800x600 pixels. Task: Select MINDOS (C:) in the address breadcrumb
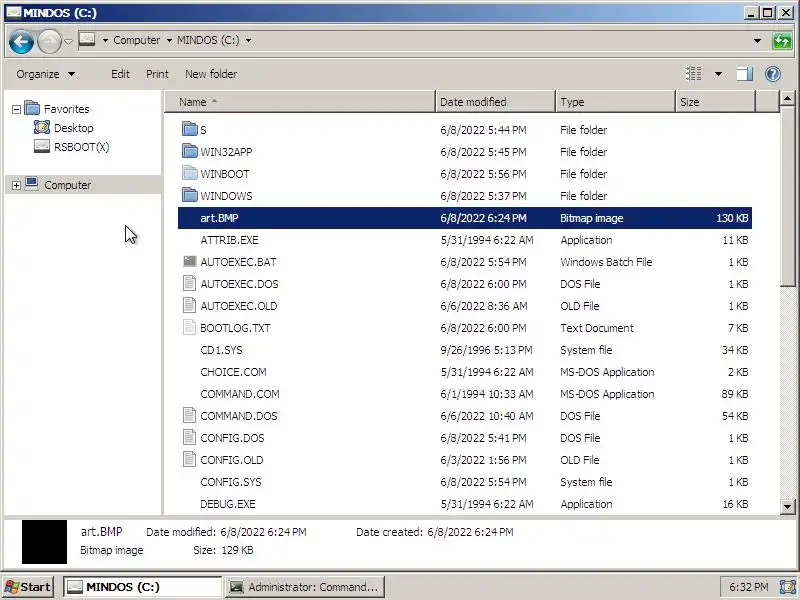coord(208,40)
